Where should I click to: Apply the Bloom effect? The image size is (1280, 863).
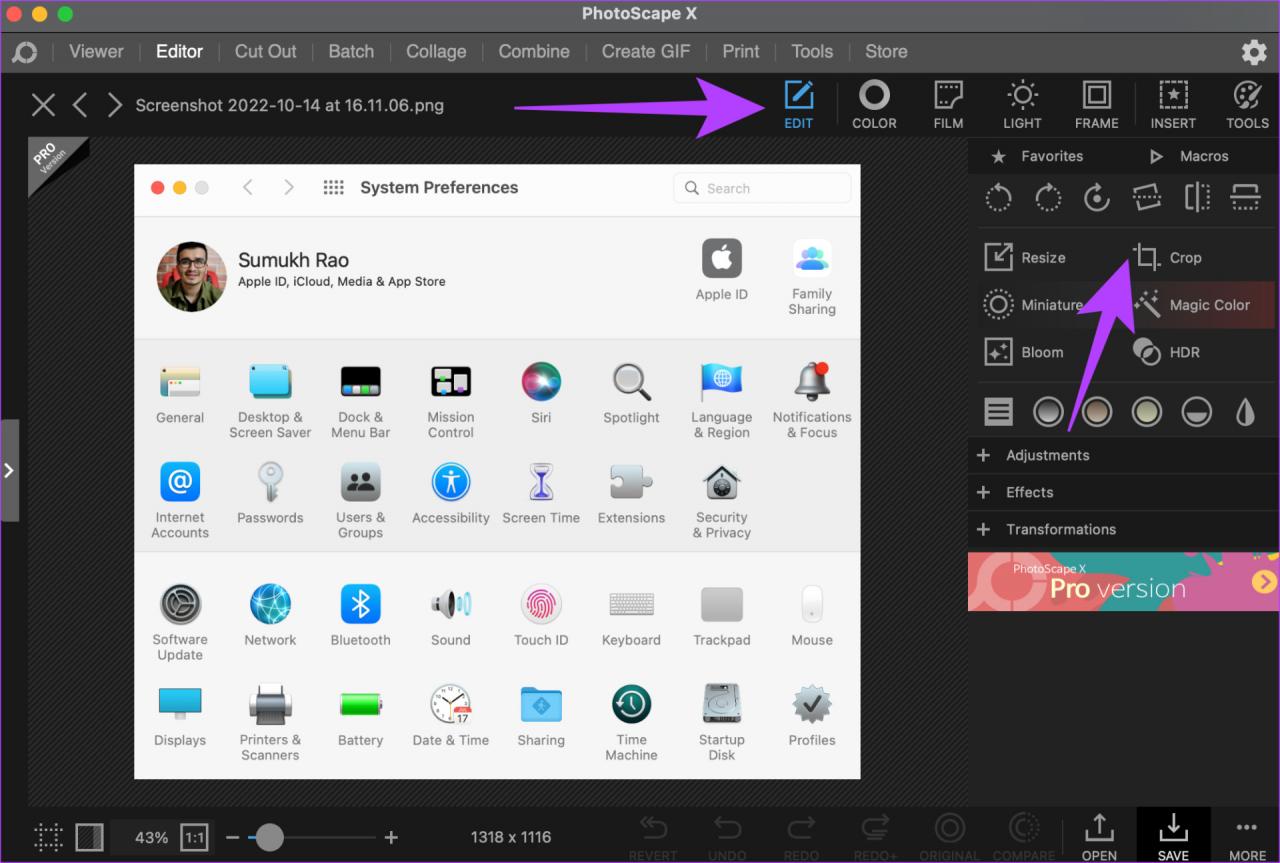tap(1024, 352)
